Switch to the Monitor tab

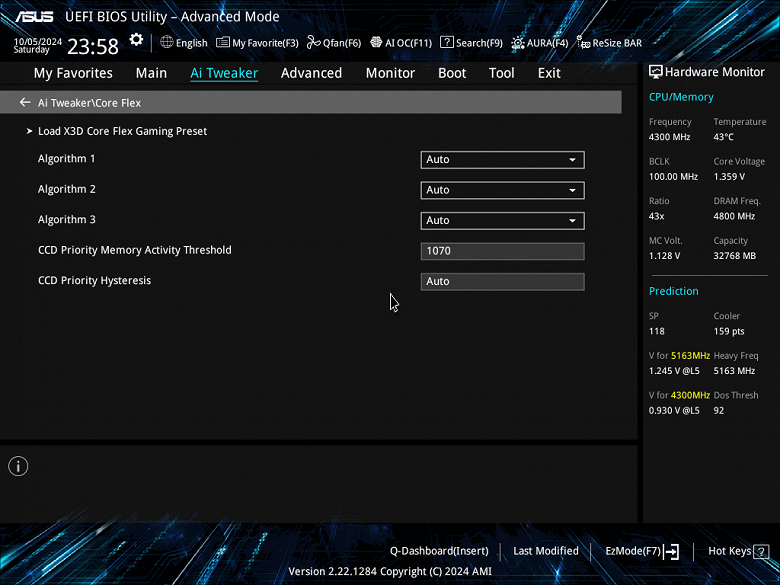[x=390, y=73]
